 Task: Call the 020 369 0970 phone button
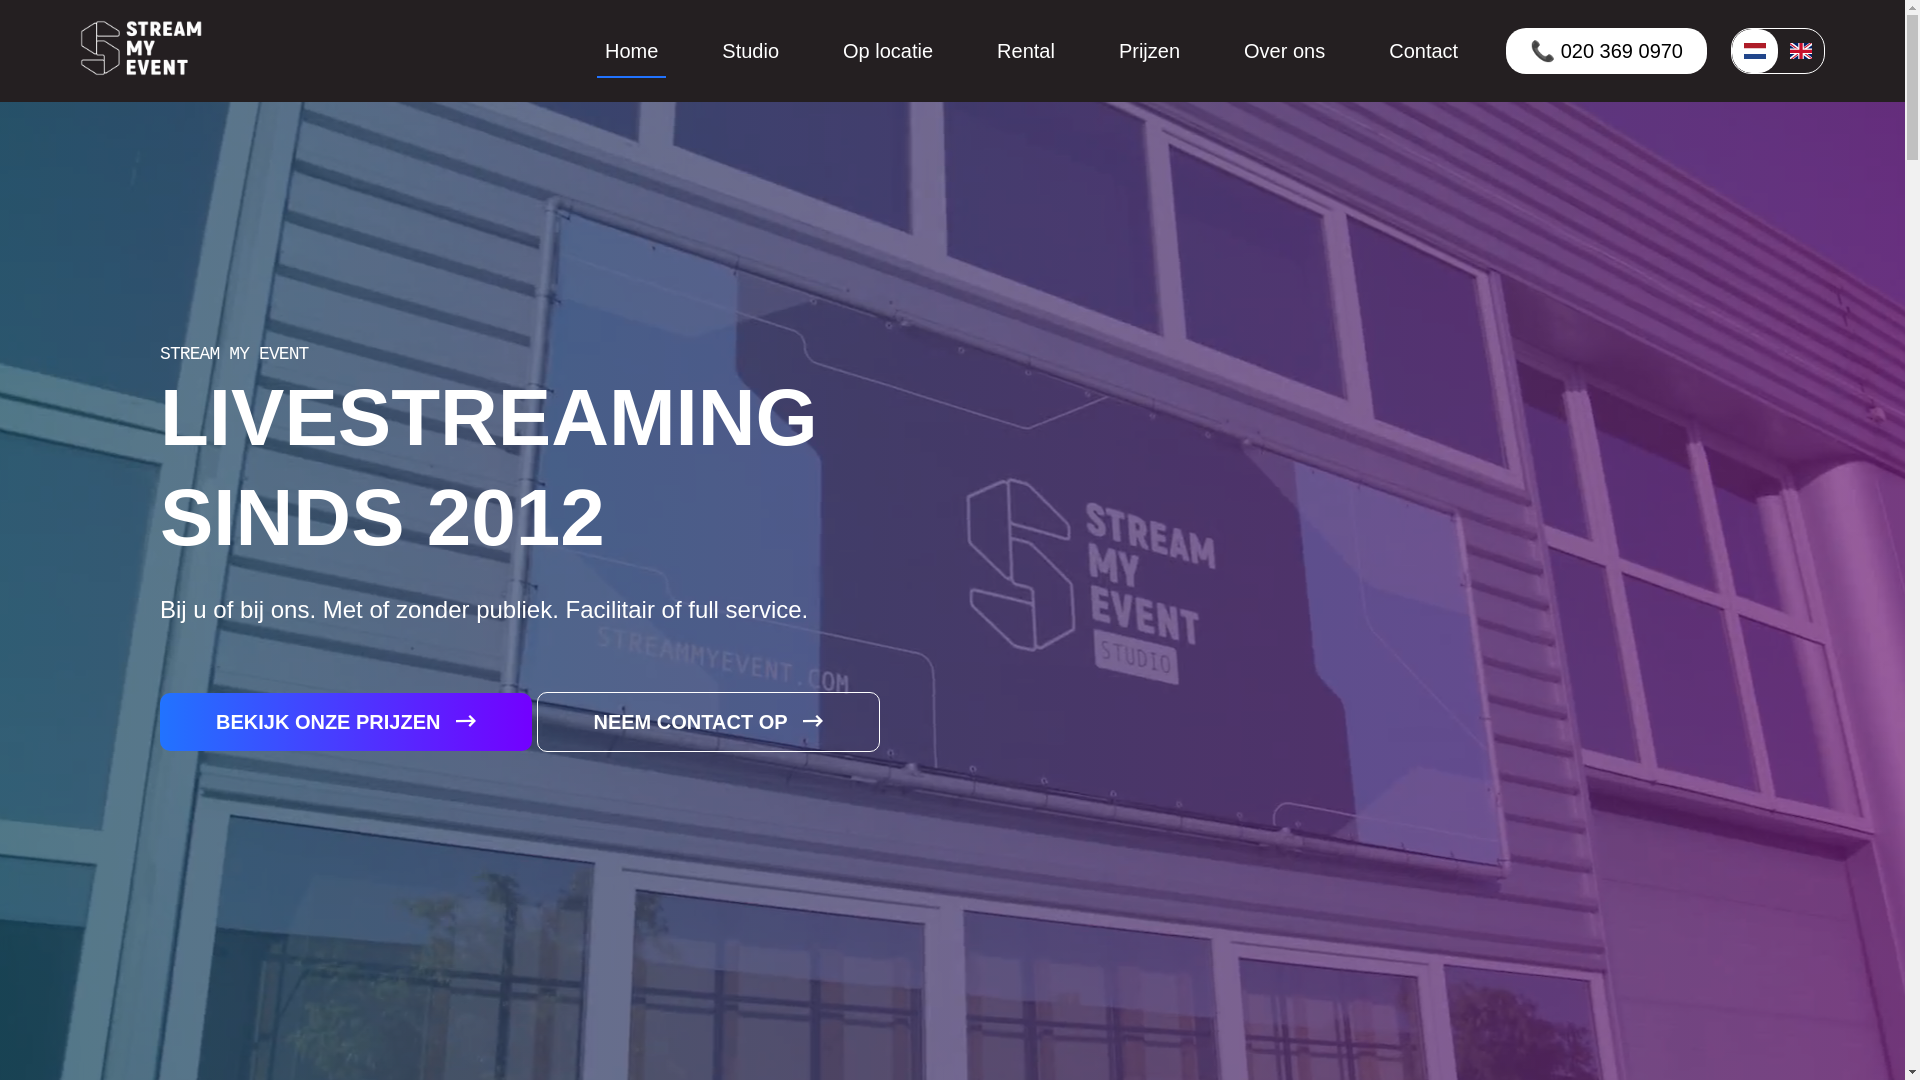pos(1606,51)
